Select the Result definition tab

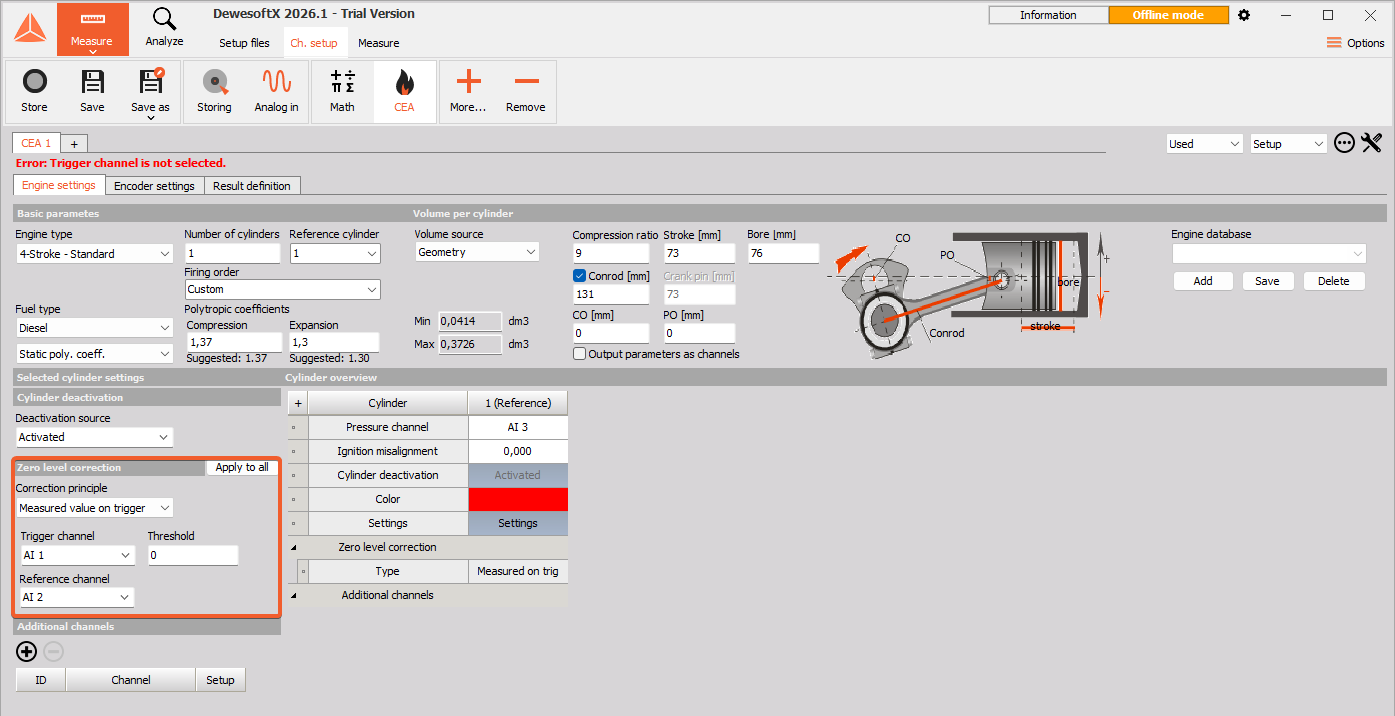(x=252, y=185)
